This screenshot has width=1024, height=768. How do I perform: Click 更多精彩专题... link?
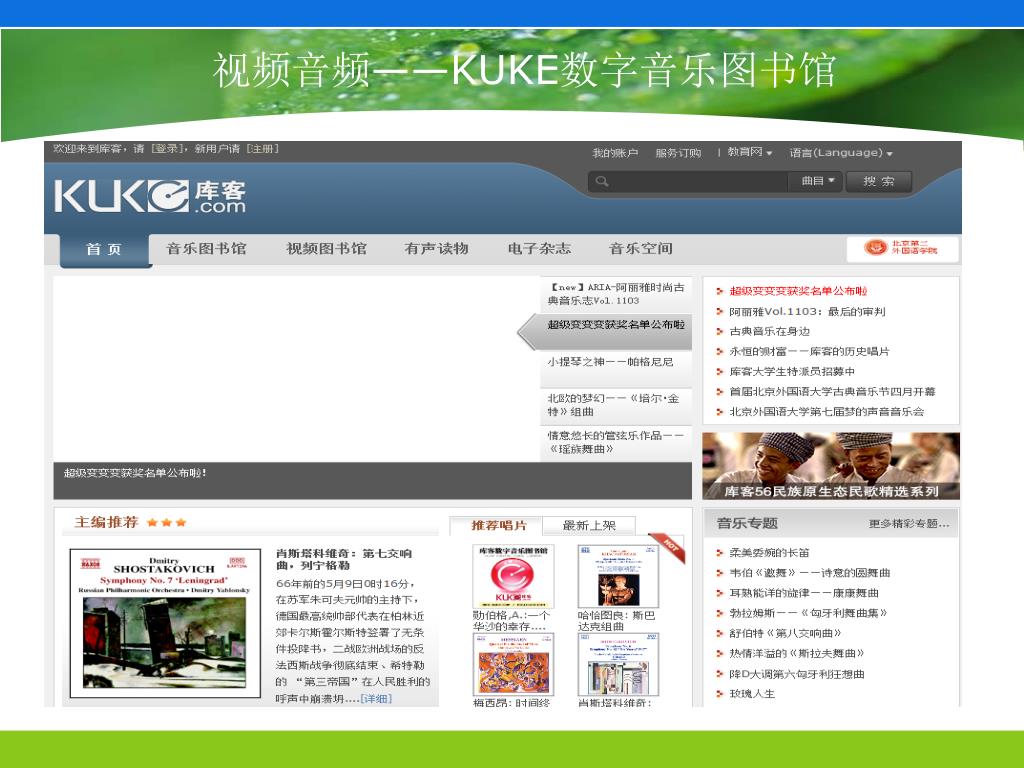[908, 524]
